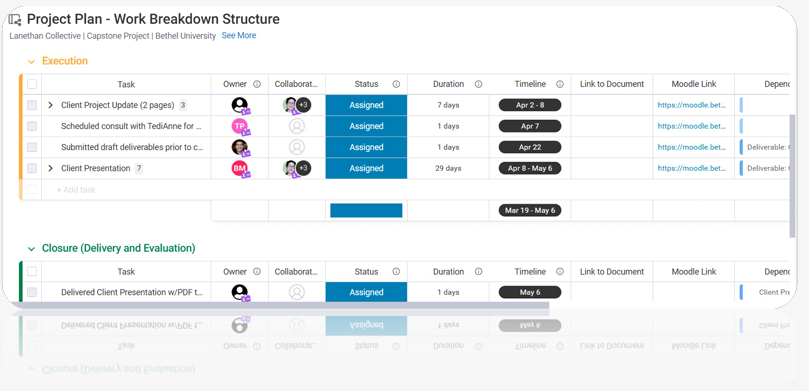
Task: Click + Add task field in Execution
Action: pos(76,190)
